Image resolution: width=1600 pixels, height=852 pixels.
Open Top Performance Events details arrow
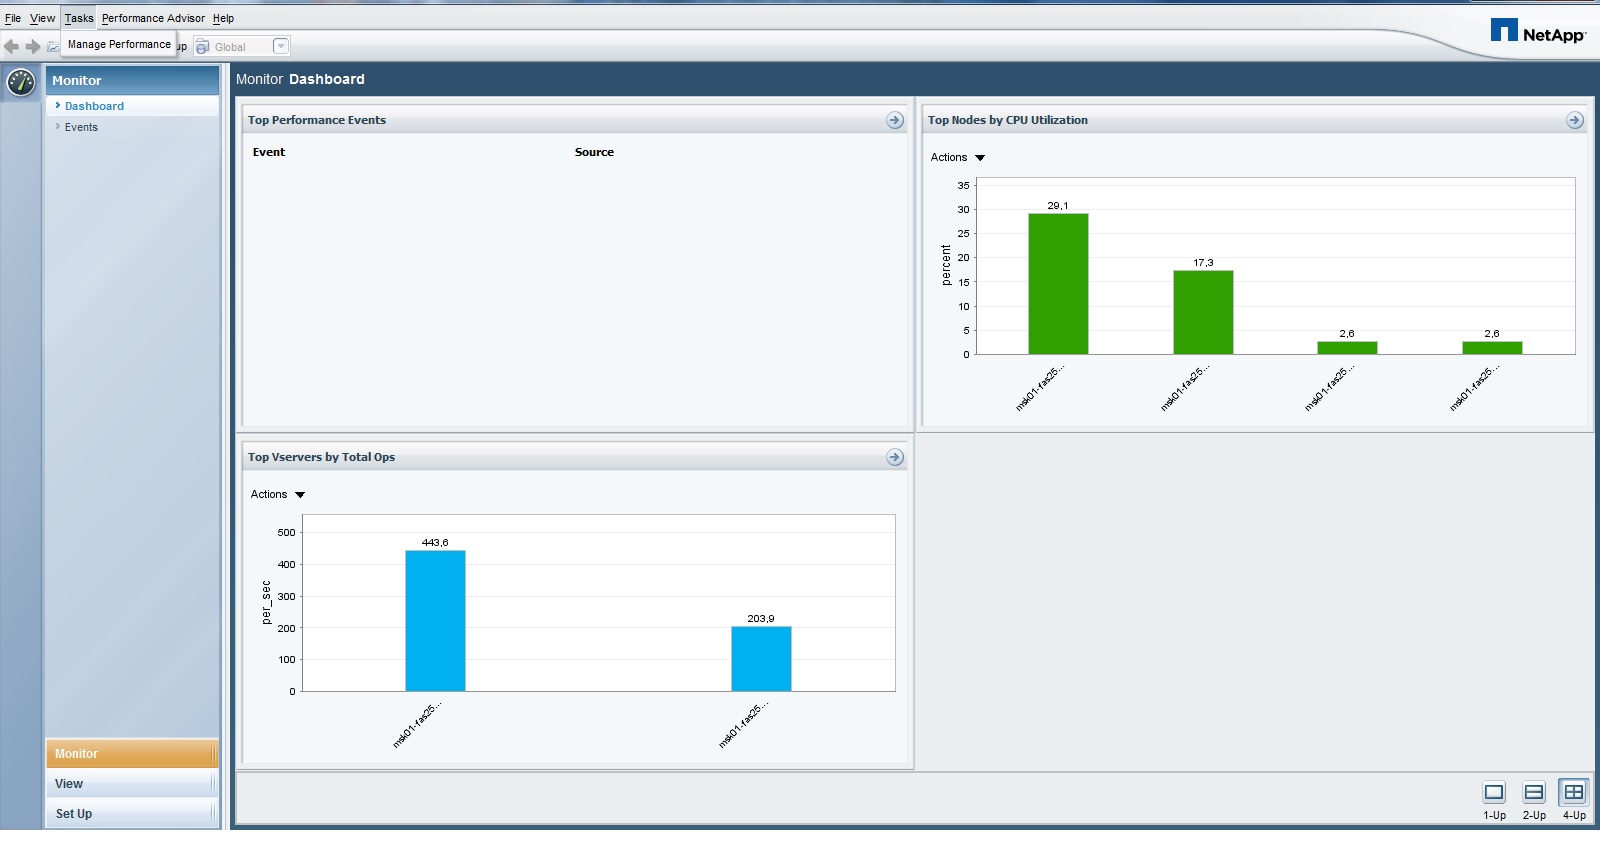click(x=895, y=120)
